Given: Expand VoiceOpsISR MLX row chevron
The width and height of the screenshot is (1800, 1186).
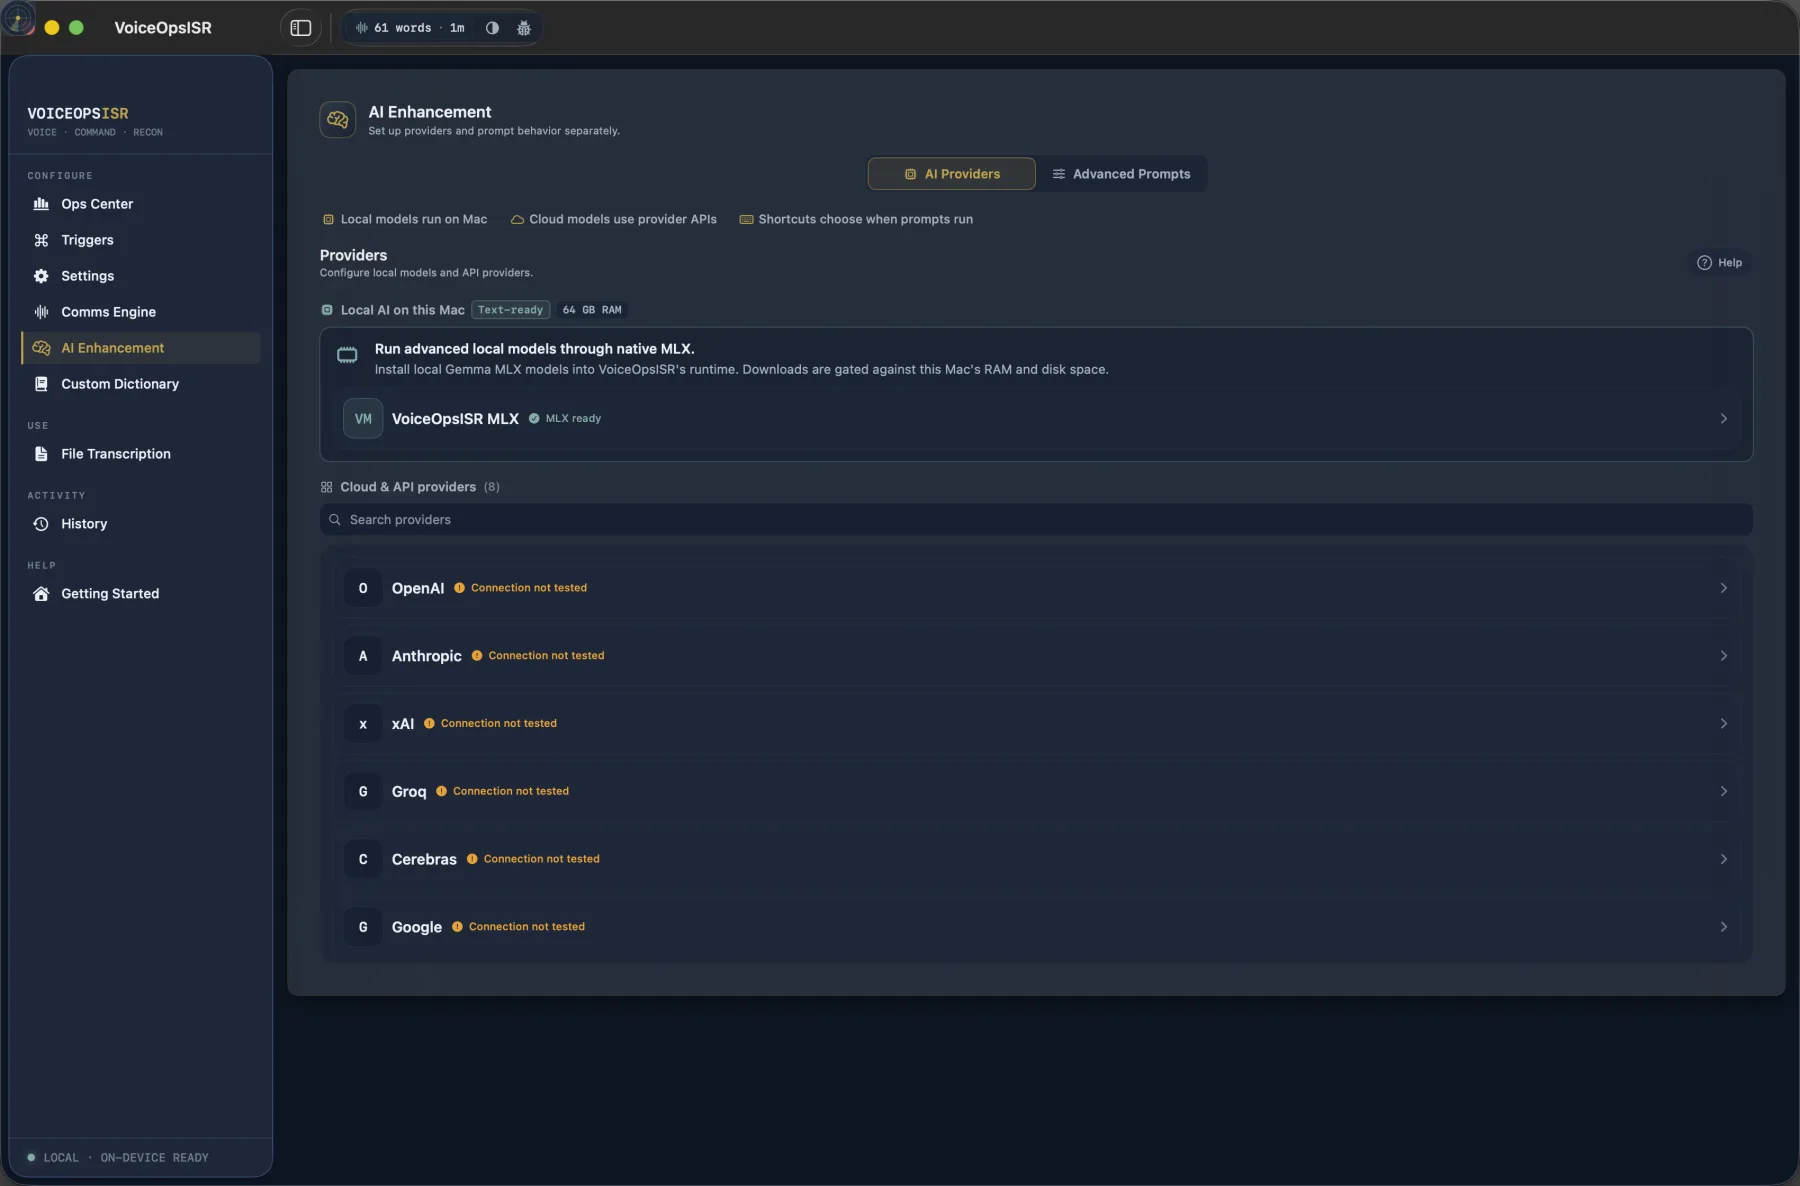Looking at the screenshot, I should (1723, 419).
